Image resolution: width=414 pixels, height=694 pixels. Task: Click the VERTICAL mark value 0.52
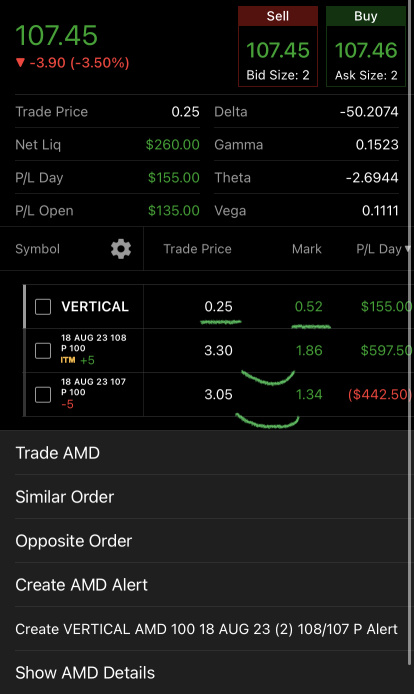click(309, 306)
